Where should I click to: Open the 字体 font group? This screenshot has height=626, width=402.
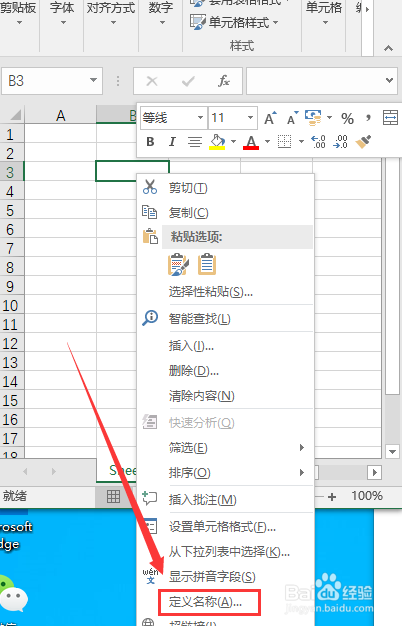tap(62, 14)
